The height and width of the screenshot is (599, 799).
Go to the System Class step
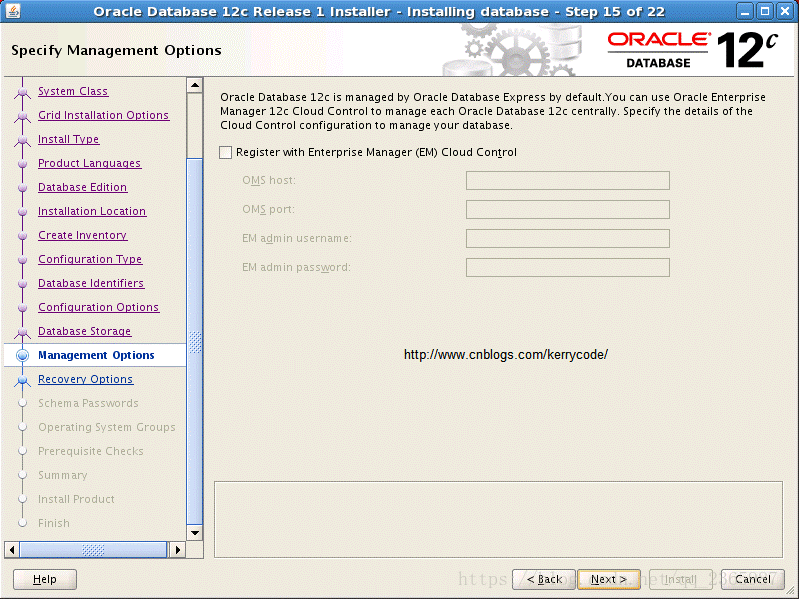(73, 91)
